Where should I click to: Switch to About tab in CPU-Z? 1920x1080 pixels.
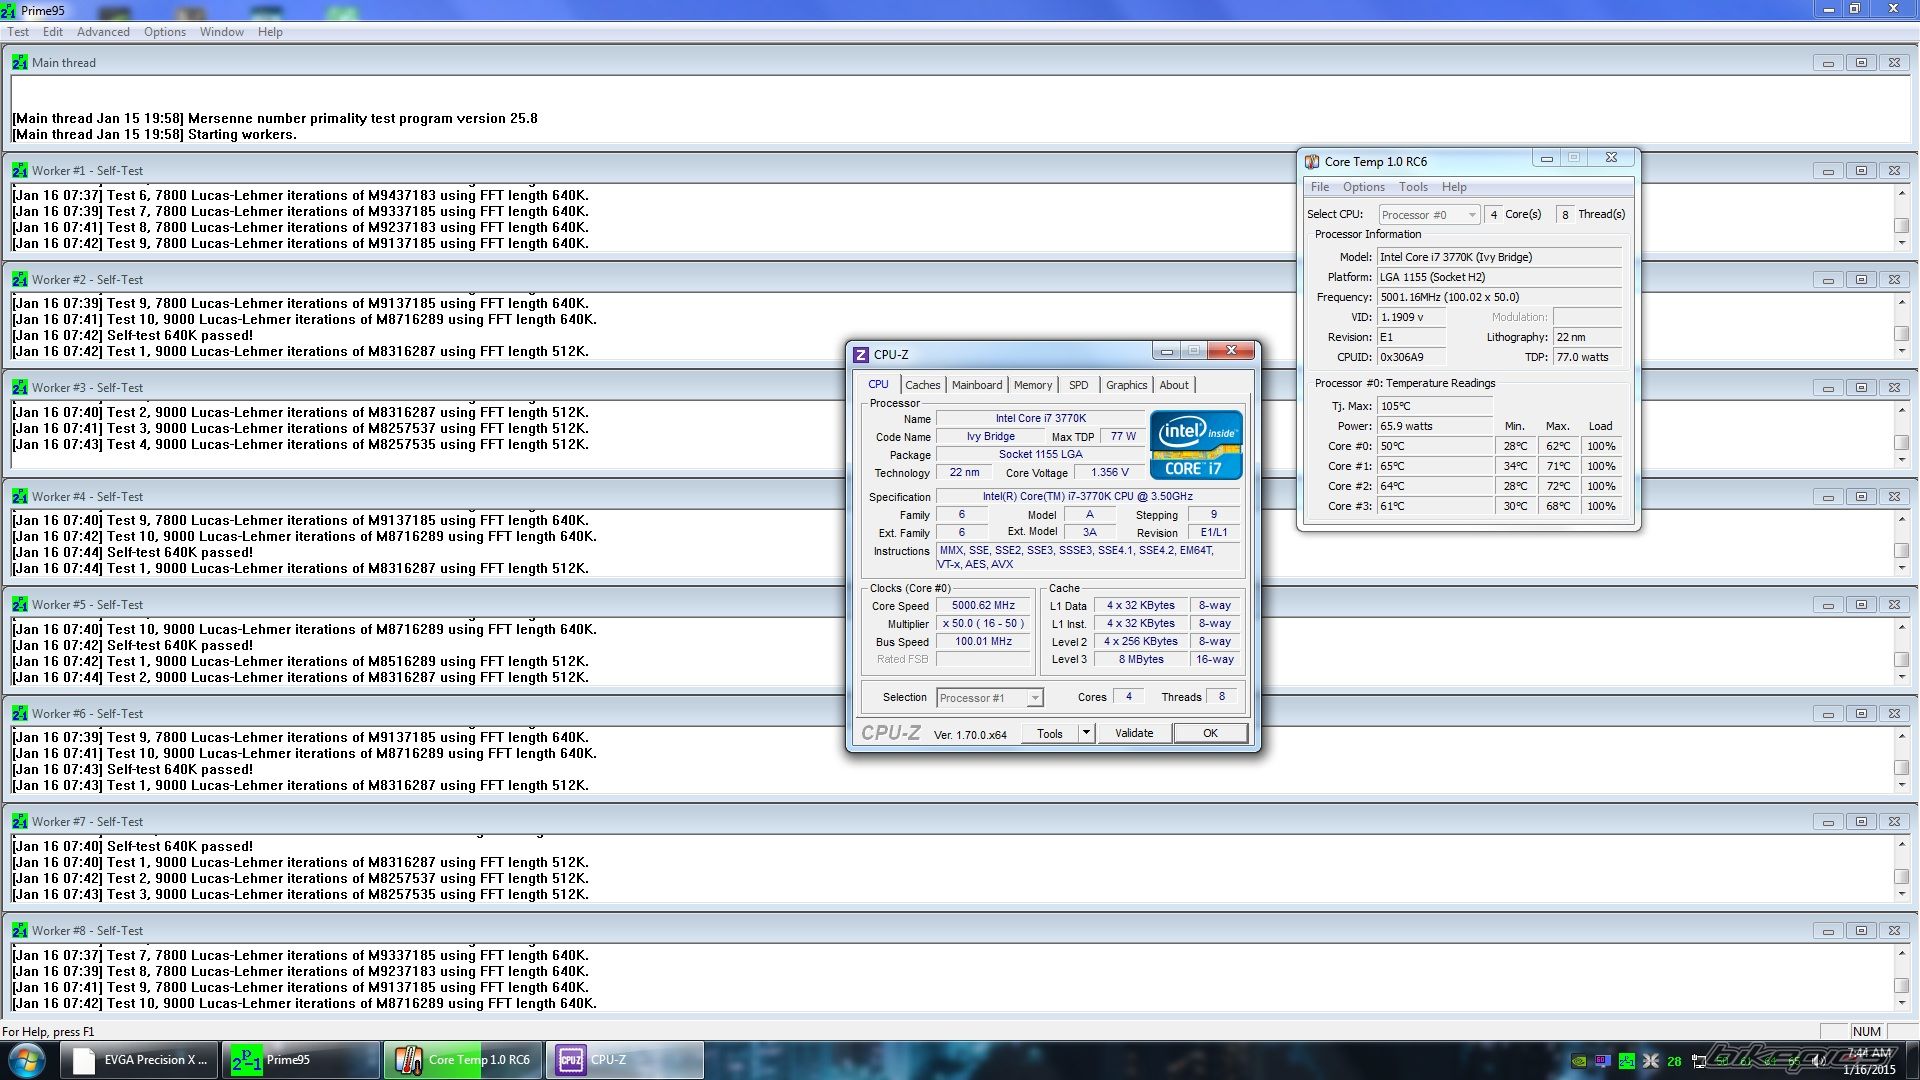1174,385
